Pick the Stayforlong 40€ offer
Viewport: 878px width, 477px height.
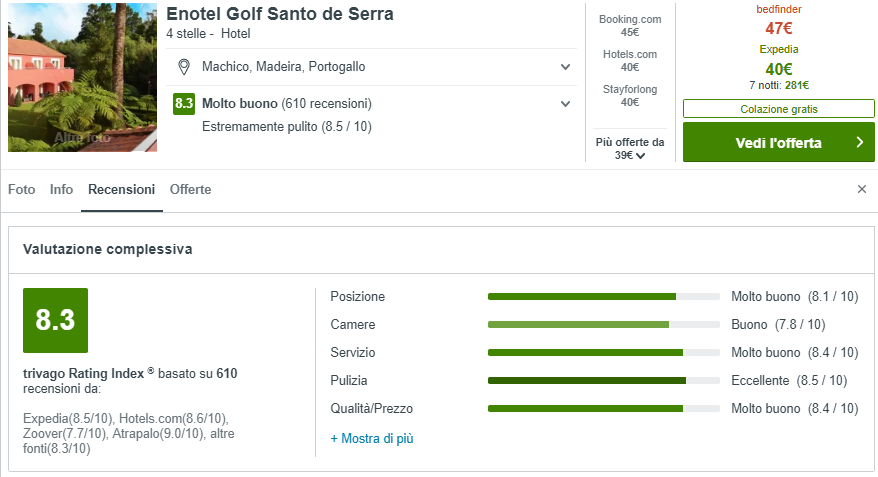(x=630, y=95)
